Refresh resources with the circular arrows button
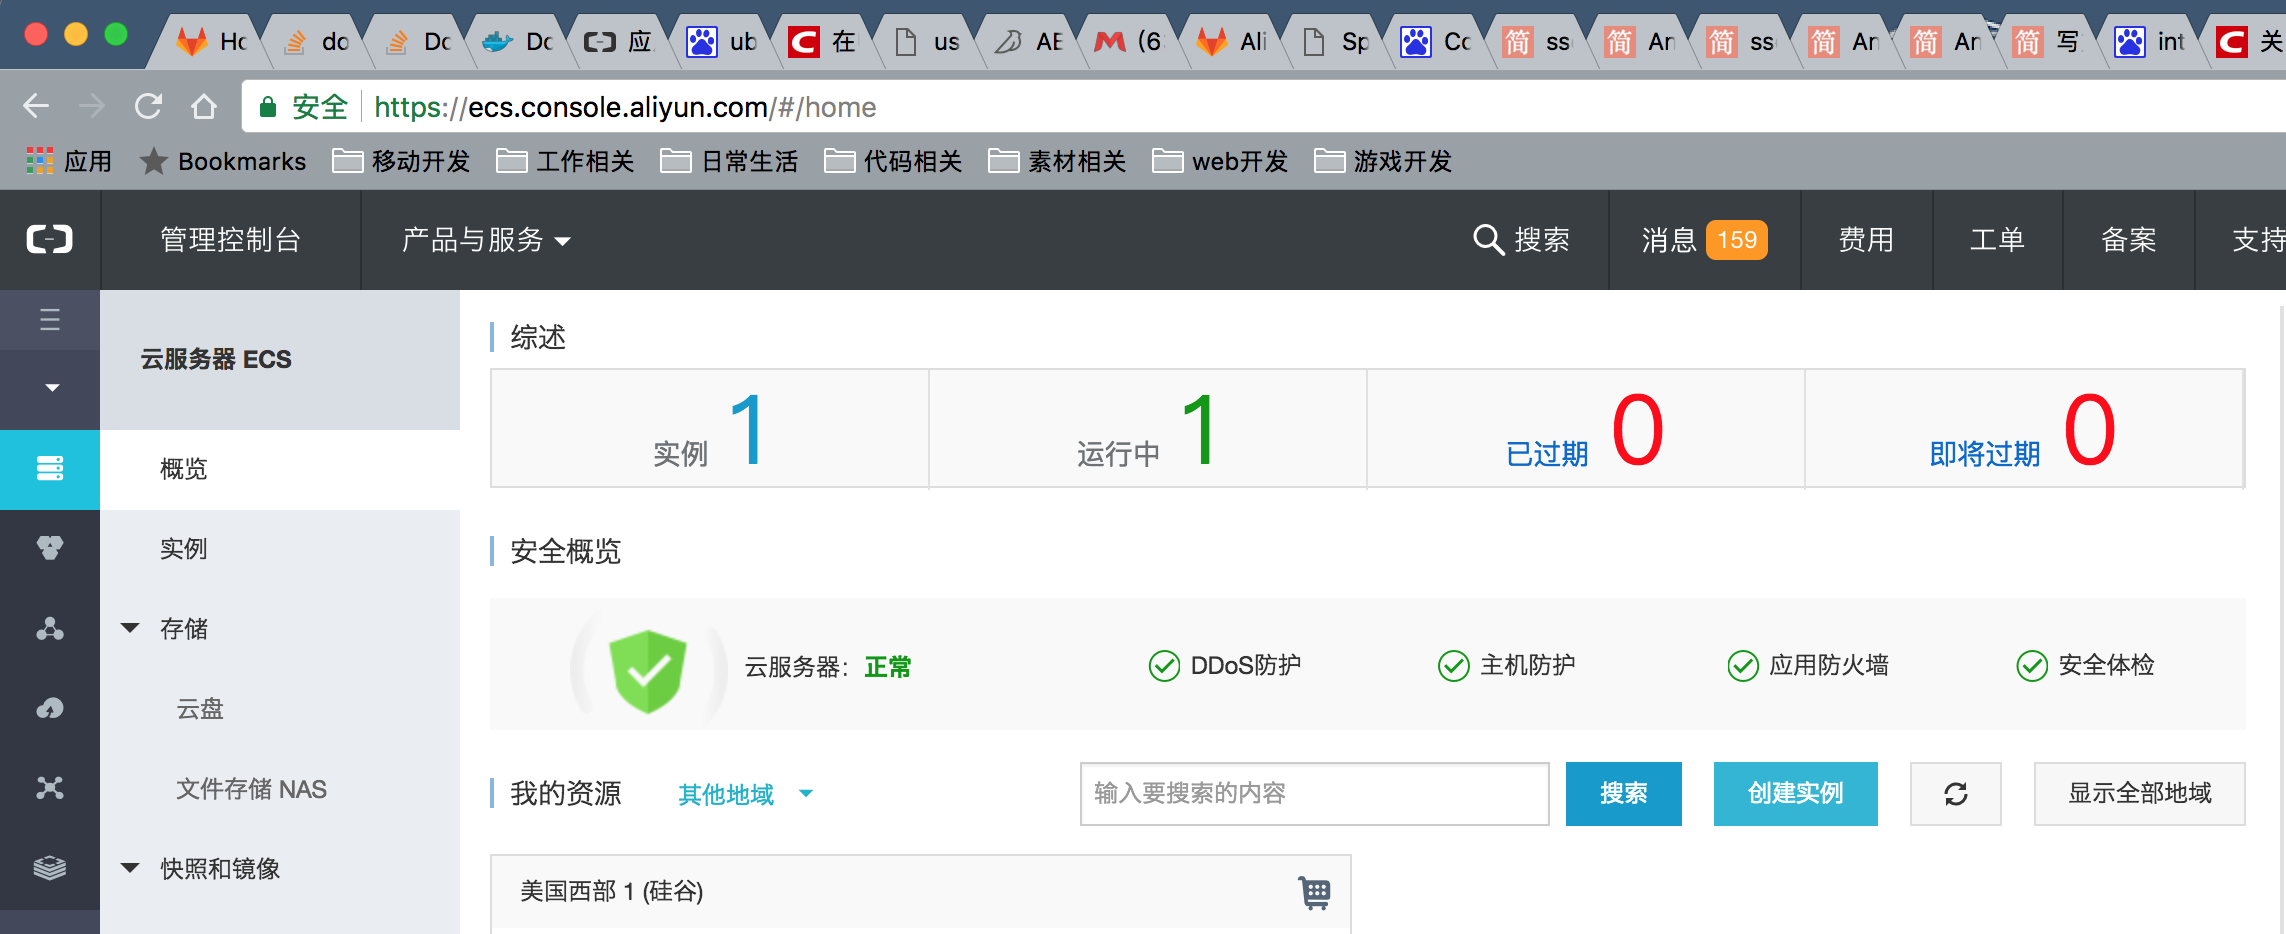2286x934 pixels. (x=1956, y=794)
